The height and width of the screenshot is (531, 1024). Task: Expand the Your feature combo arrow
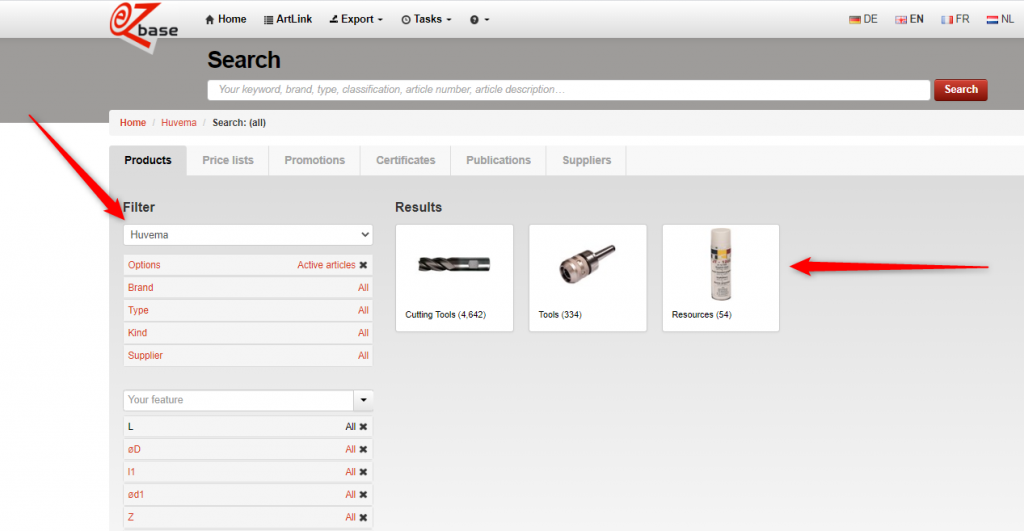pos(363,400)
